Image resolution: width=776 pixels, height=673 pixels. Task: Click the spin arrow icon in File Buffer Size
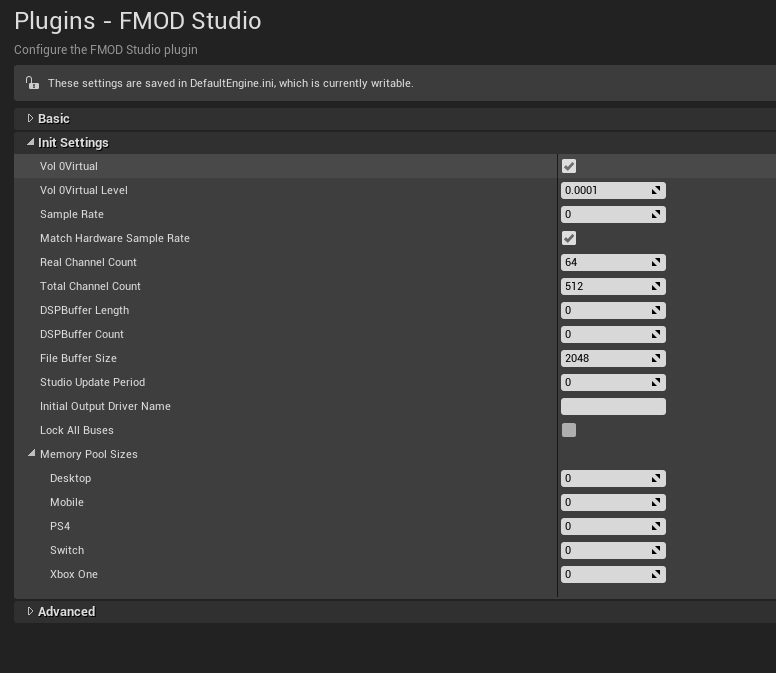656,358
